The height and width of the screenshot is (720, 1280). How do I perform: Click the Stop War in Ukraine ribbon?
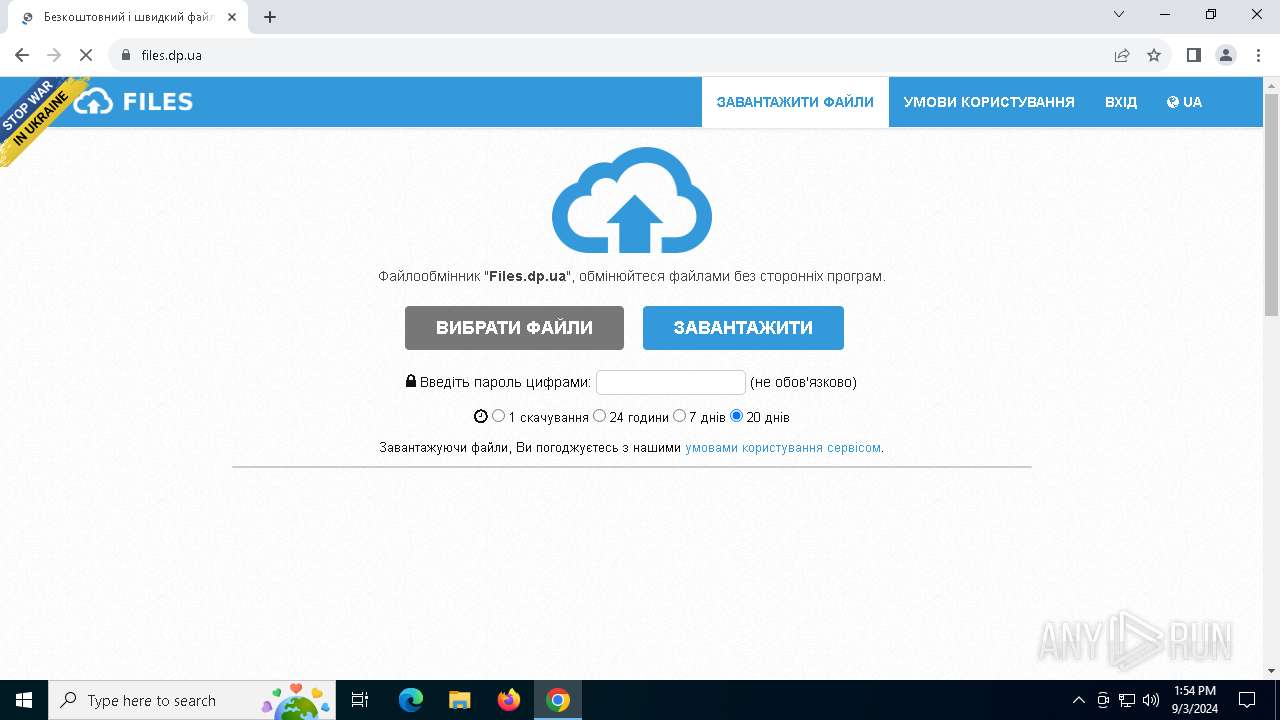coord(36,116)
